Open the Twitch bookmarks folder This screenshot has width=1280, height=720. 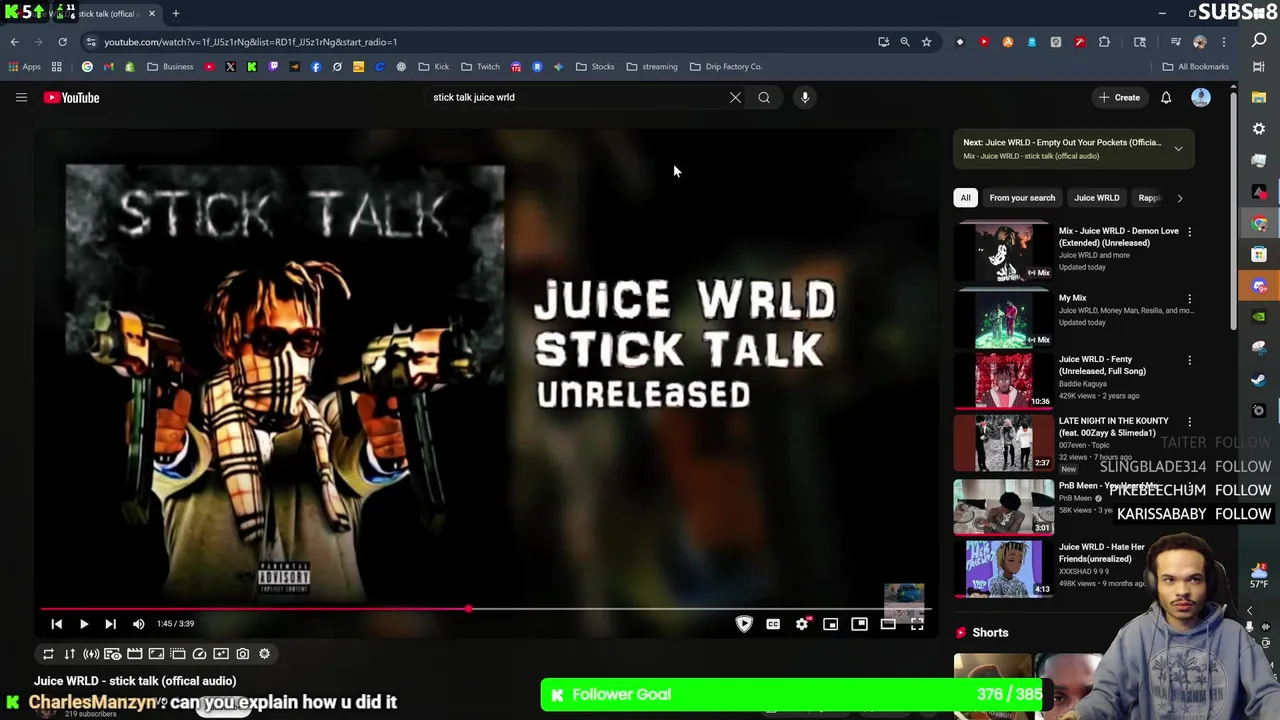(480, 67)
